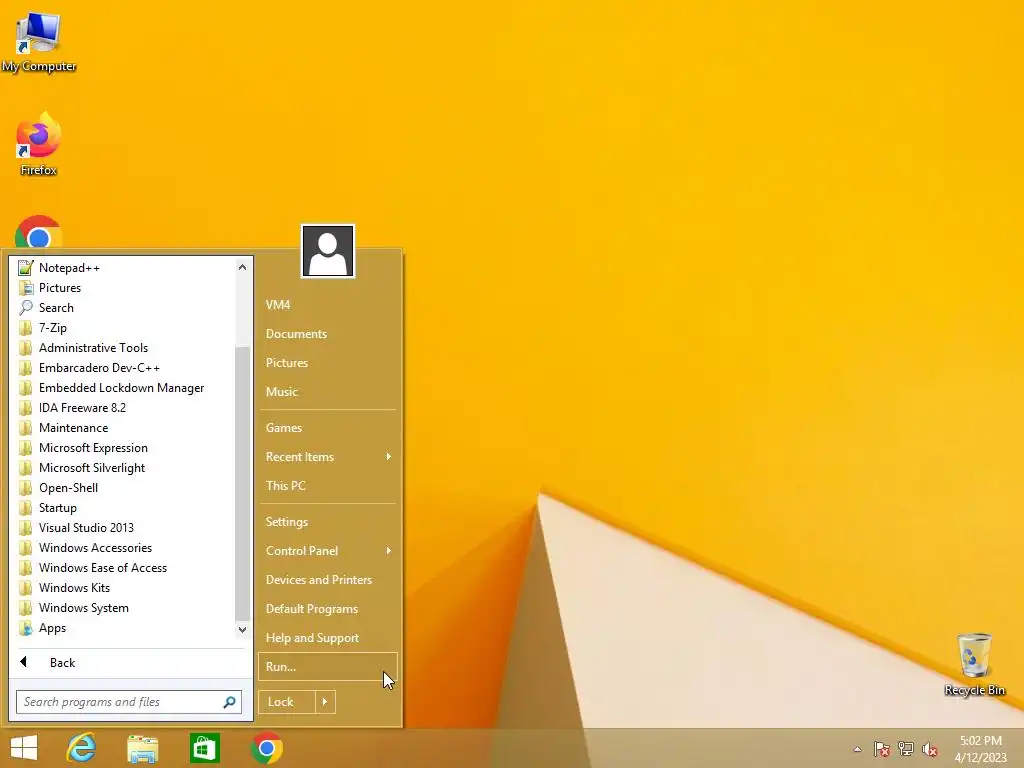Click the programs list scrollbar thumb
1024x768 pixels.
[x=242, y=483]
